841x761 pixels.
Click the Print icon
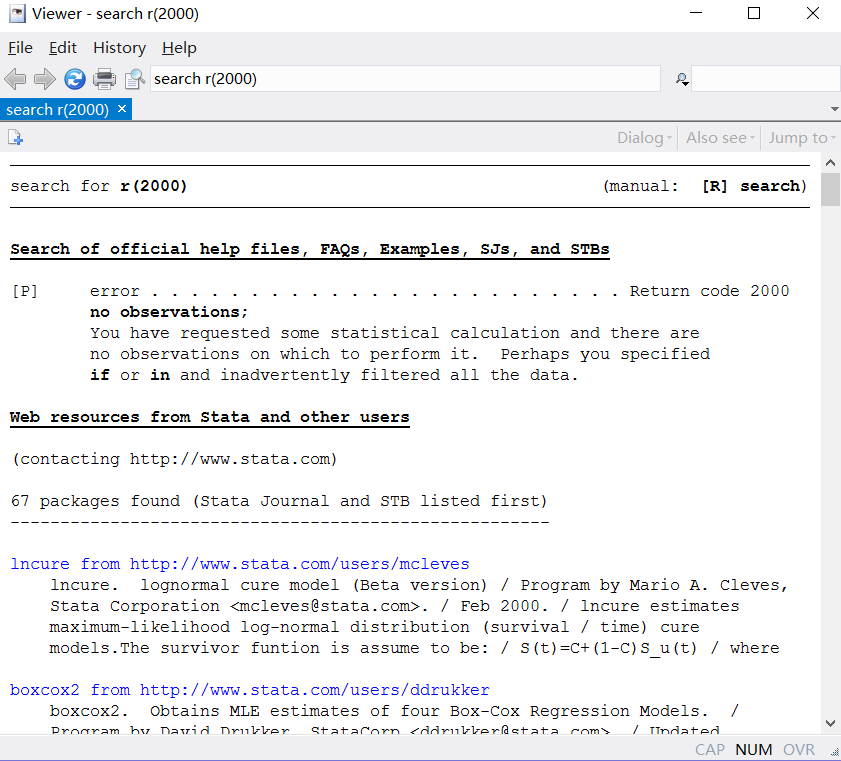(x=104, y=79)
